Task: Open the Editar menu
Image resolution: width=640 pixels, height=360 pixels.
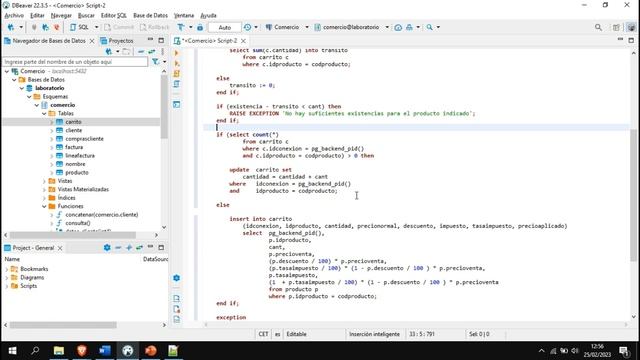Action: [x=37, y=16]
